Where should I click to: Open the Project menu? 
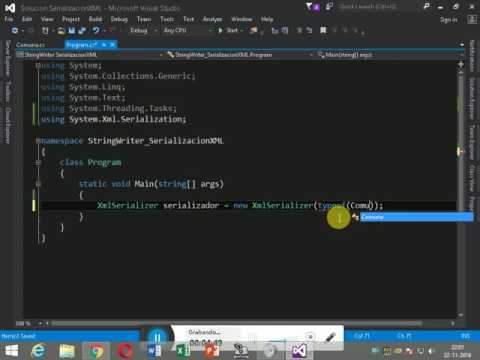71,19
